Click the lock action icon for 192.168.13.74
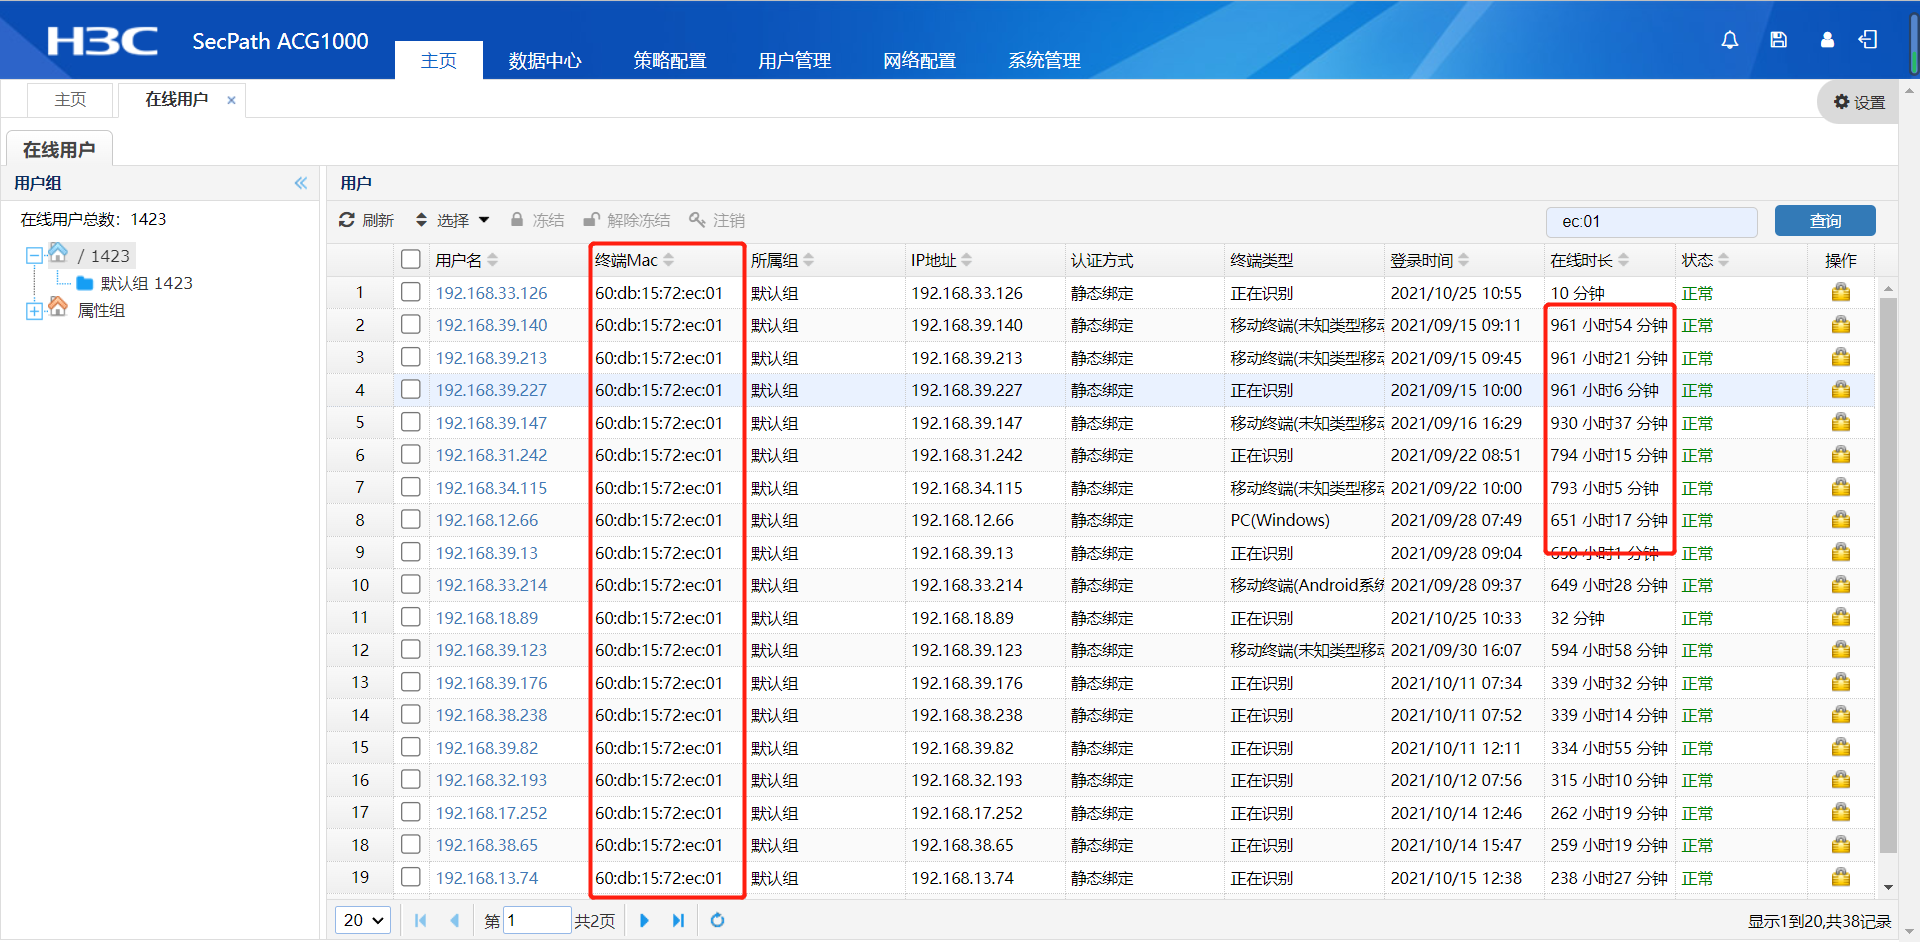This screenshot has height=942, width=1920. click(x=1841, y=878)
